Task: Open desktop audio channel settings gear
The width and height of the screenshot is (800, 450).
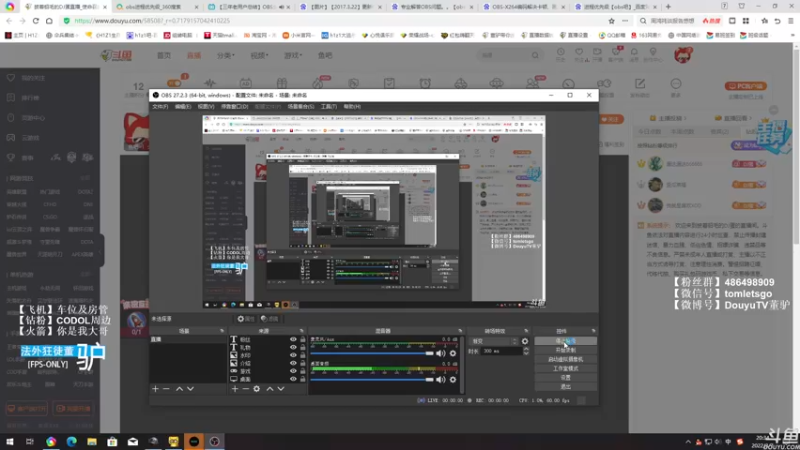Action: pyautogui.click(x=453, y=380)
